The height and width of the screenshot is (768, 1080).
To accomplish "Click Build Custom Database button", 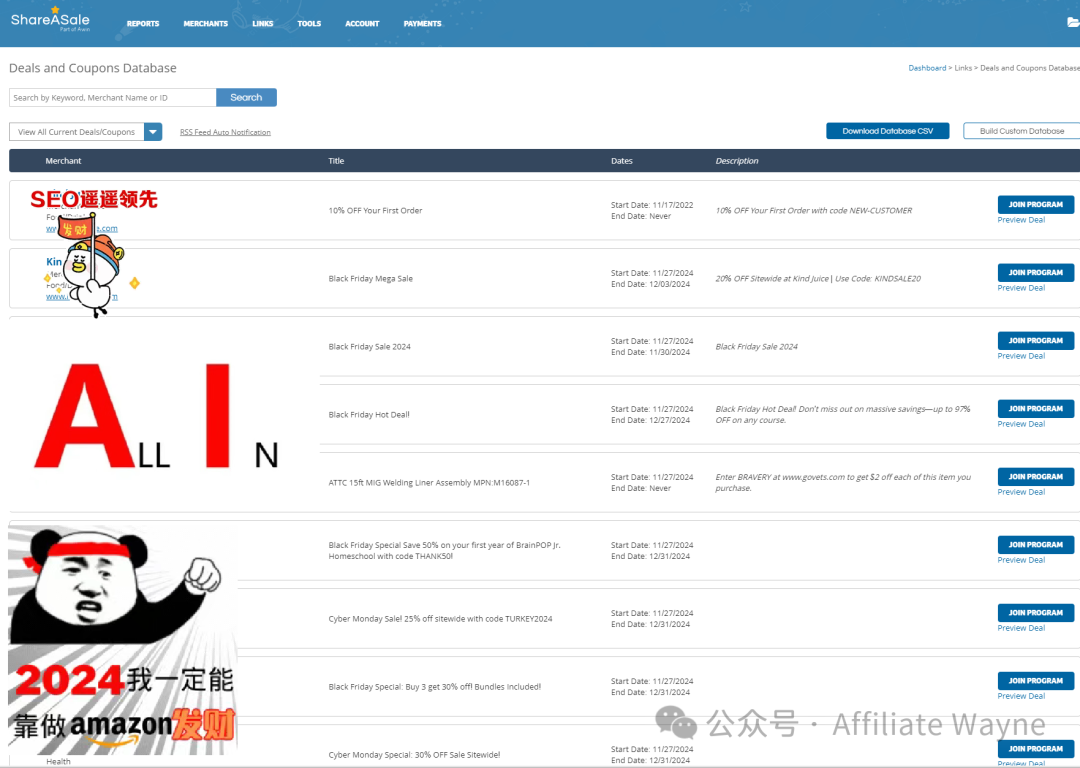I will point(1021,131).
